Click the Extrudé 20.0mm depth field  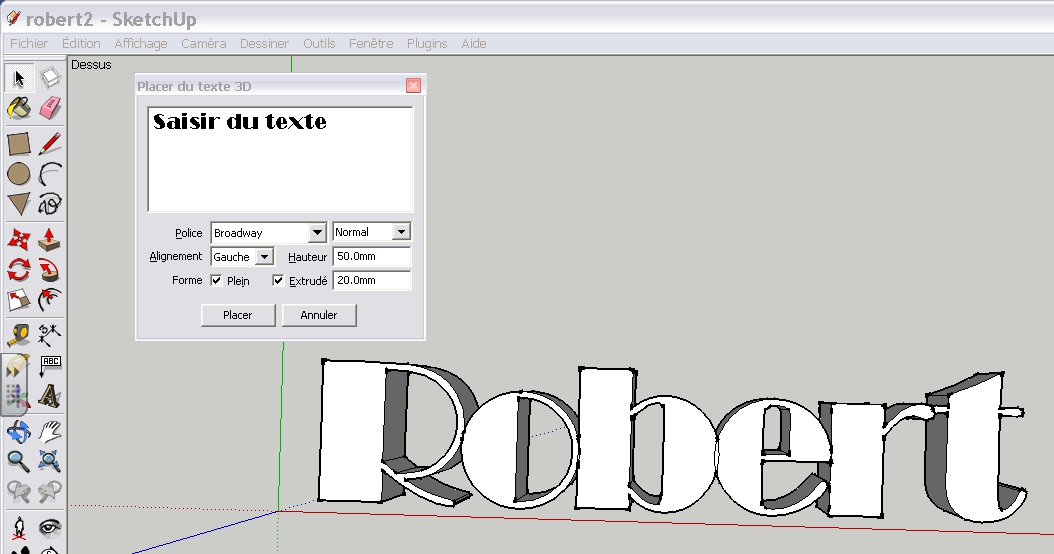click(372, 280)
